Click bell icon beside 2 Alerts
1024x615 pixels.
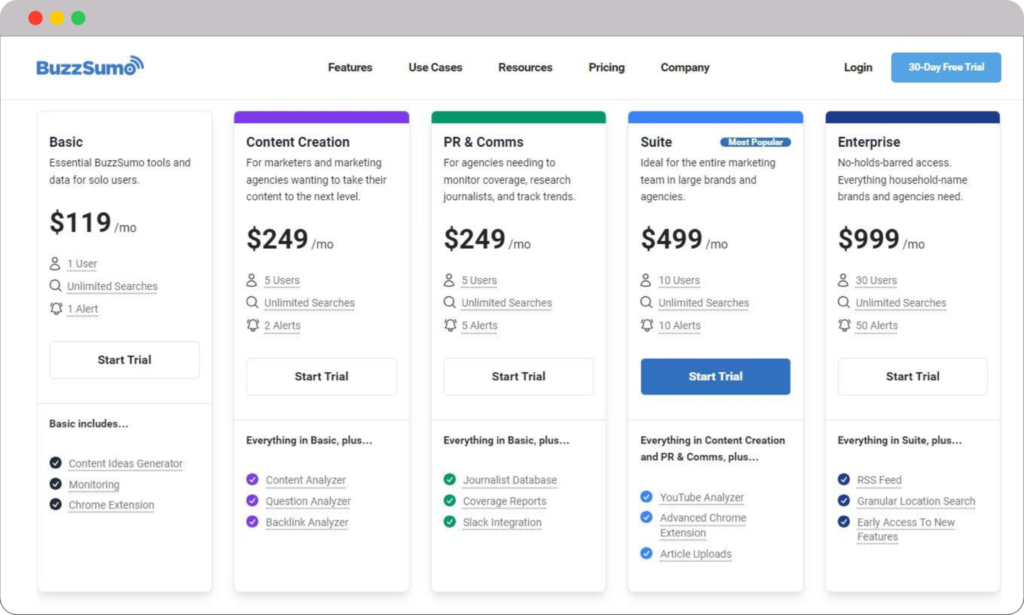(x=253, y=325)
